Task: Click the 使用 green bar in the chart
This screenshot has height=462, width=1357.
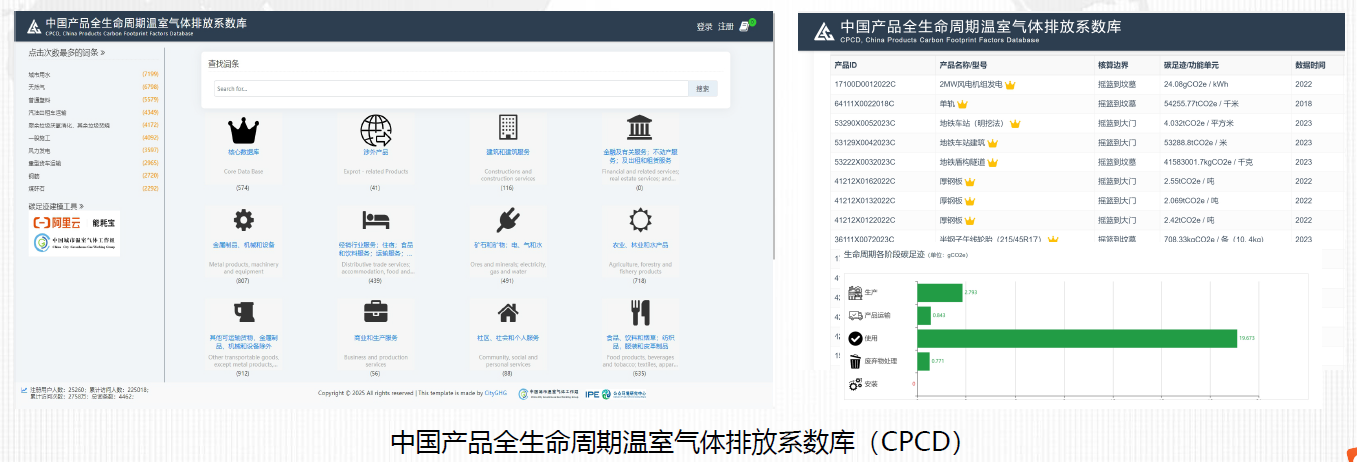Action: (x=1077, y=338)
